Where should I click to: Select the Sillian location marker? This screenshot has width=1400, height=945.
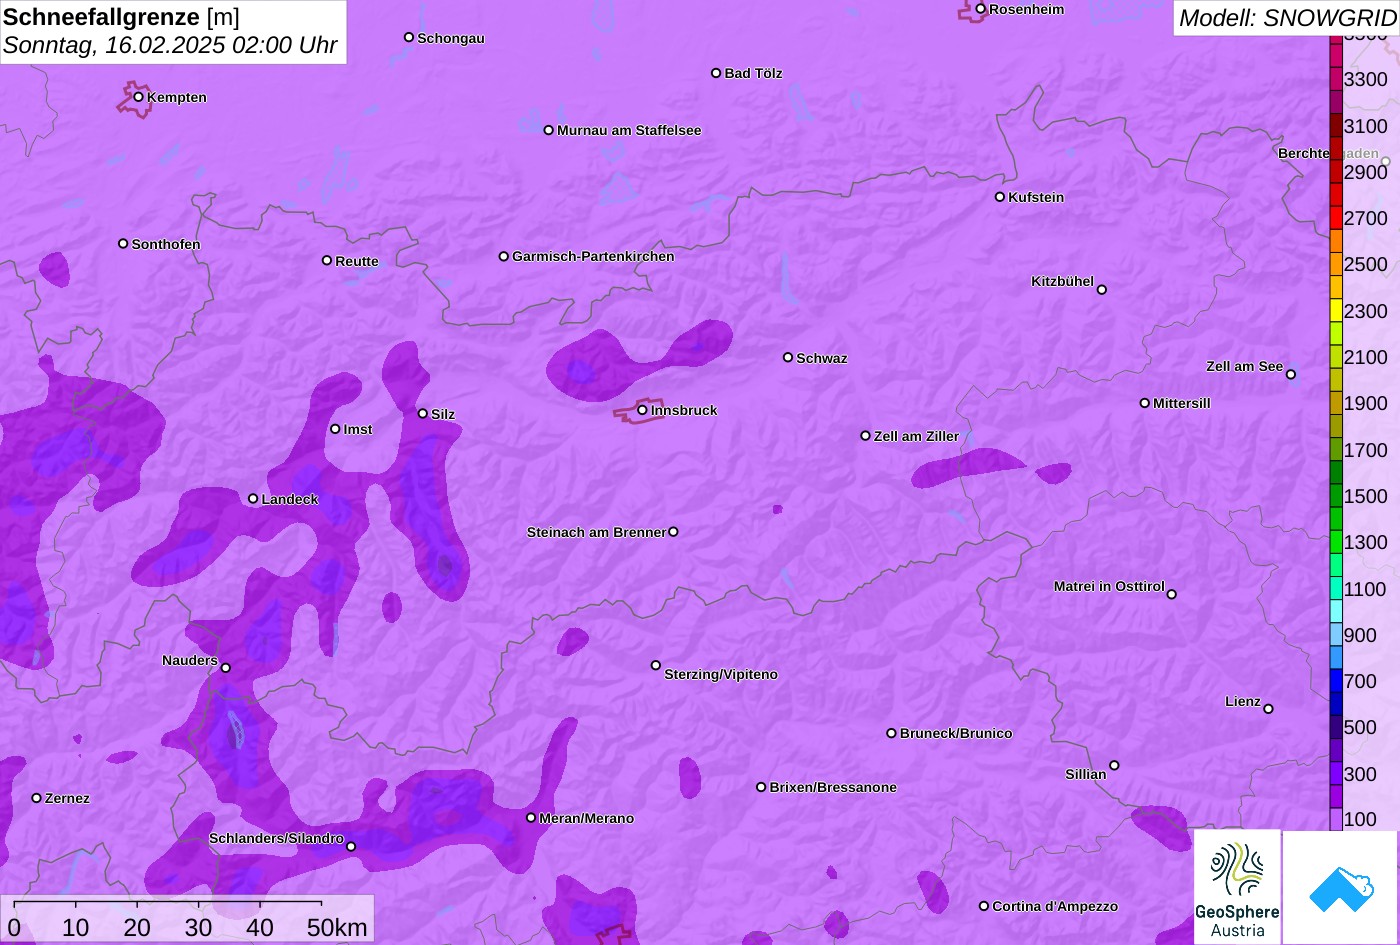click(1114, 766)
